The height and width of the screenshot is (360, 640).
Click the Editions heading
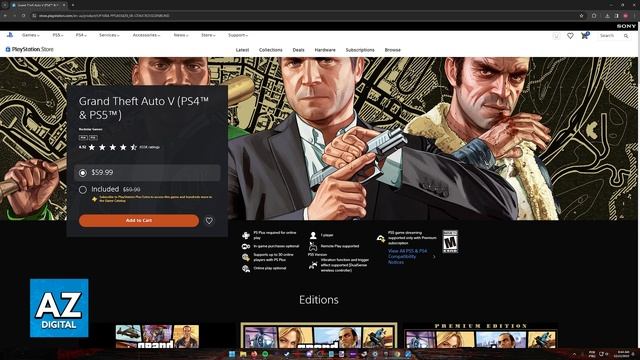pos(318,300)
